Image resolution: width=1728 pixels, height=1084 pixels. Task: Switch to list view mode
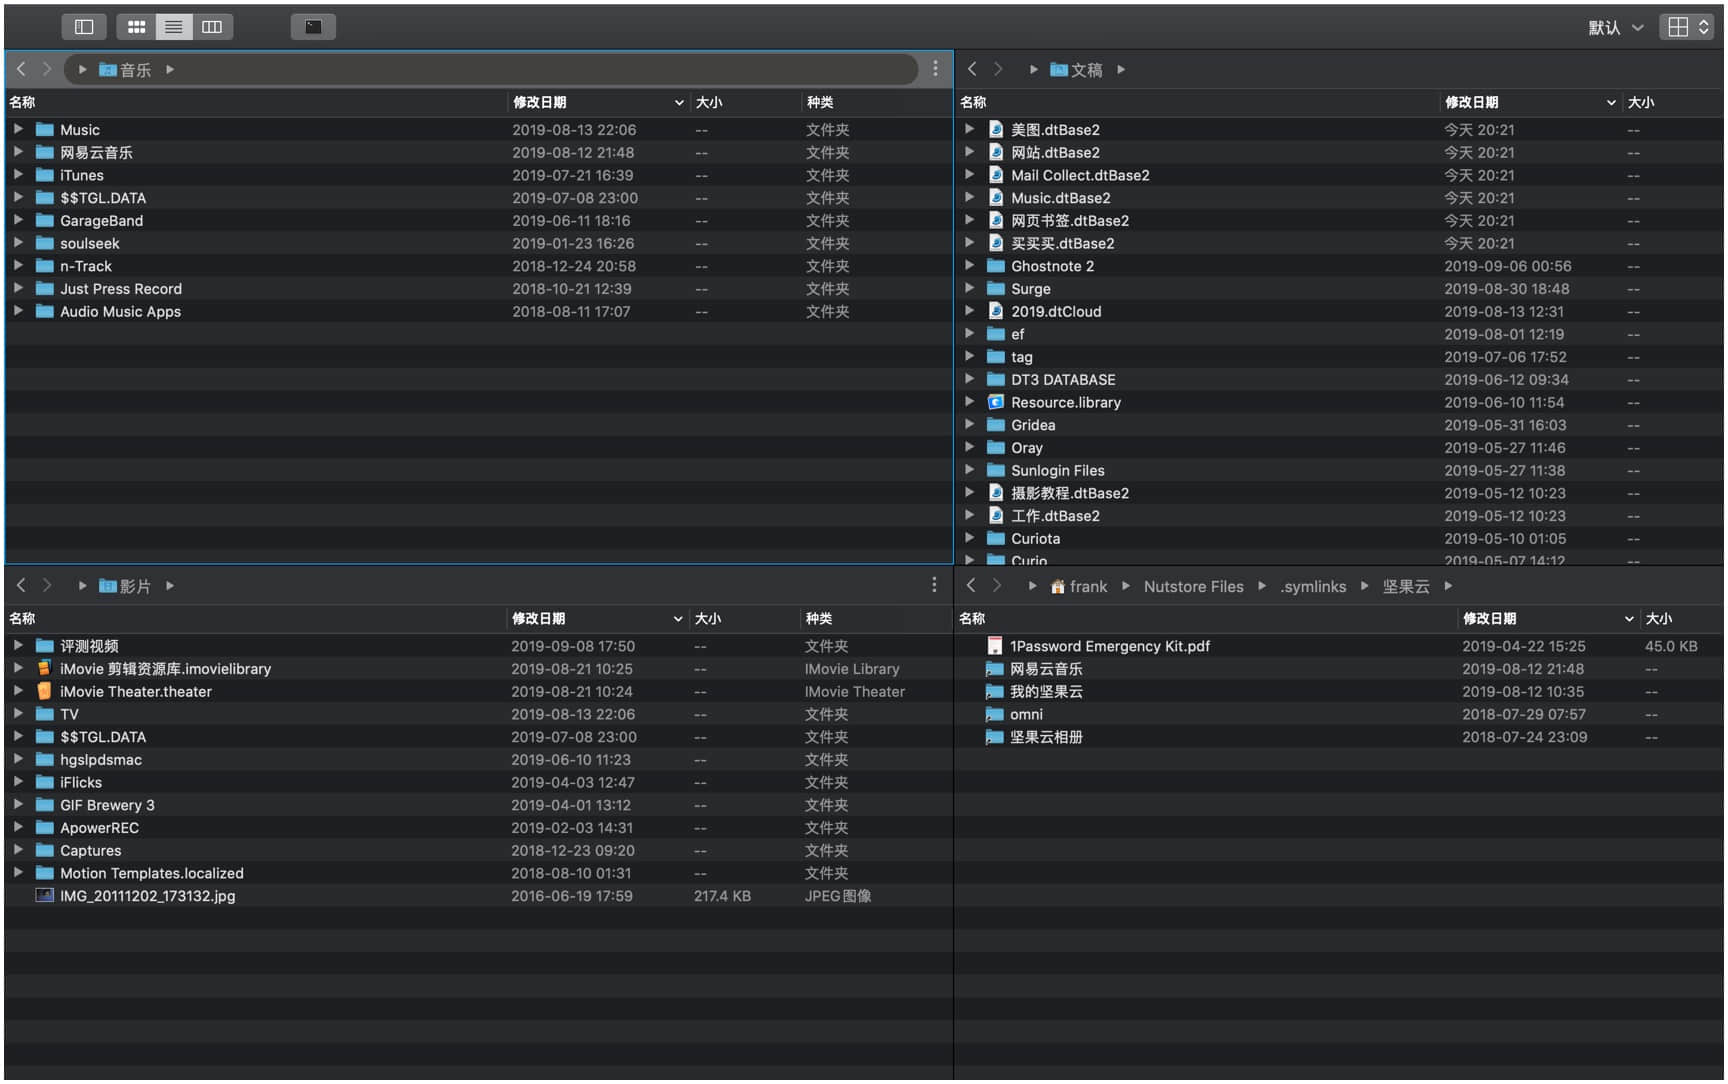(174, 27)
